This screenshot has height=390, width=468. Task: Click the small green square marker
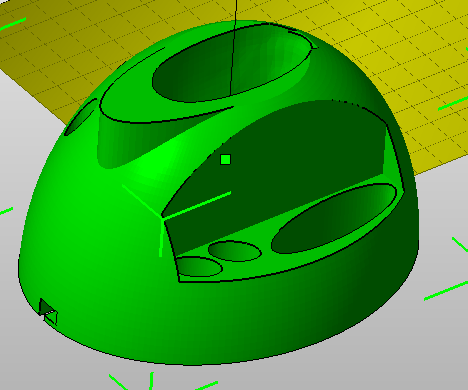pos(226,160)
